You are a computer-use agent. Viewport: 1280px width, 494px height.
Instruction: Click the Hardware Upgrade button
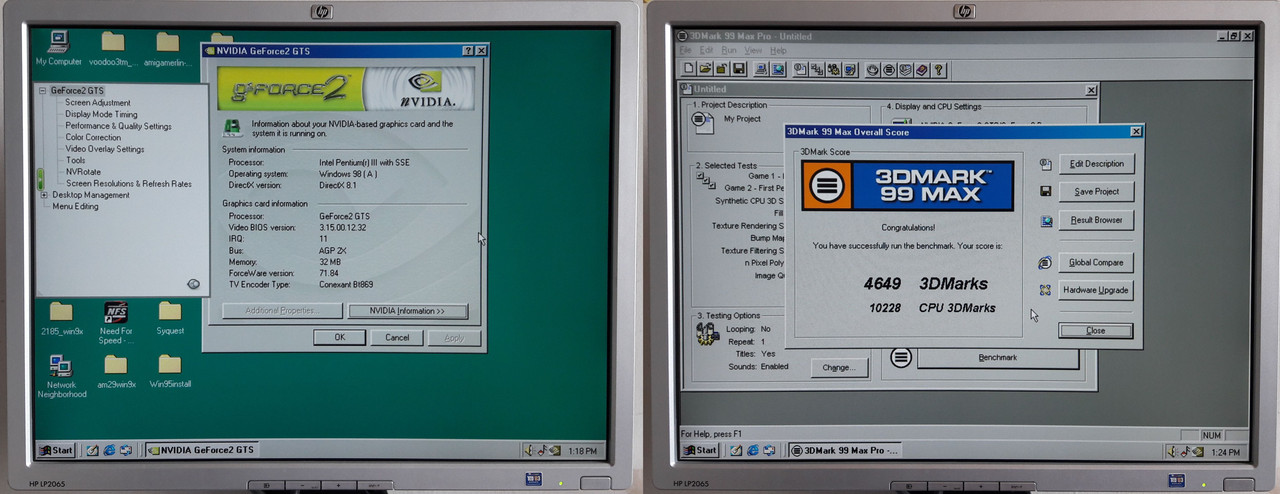(1096, 290)
